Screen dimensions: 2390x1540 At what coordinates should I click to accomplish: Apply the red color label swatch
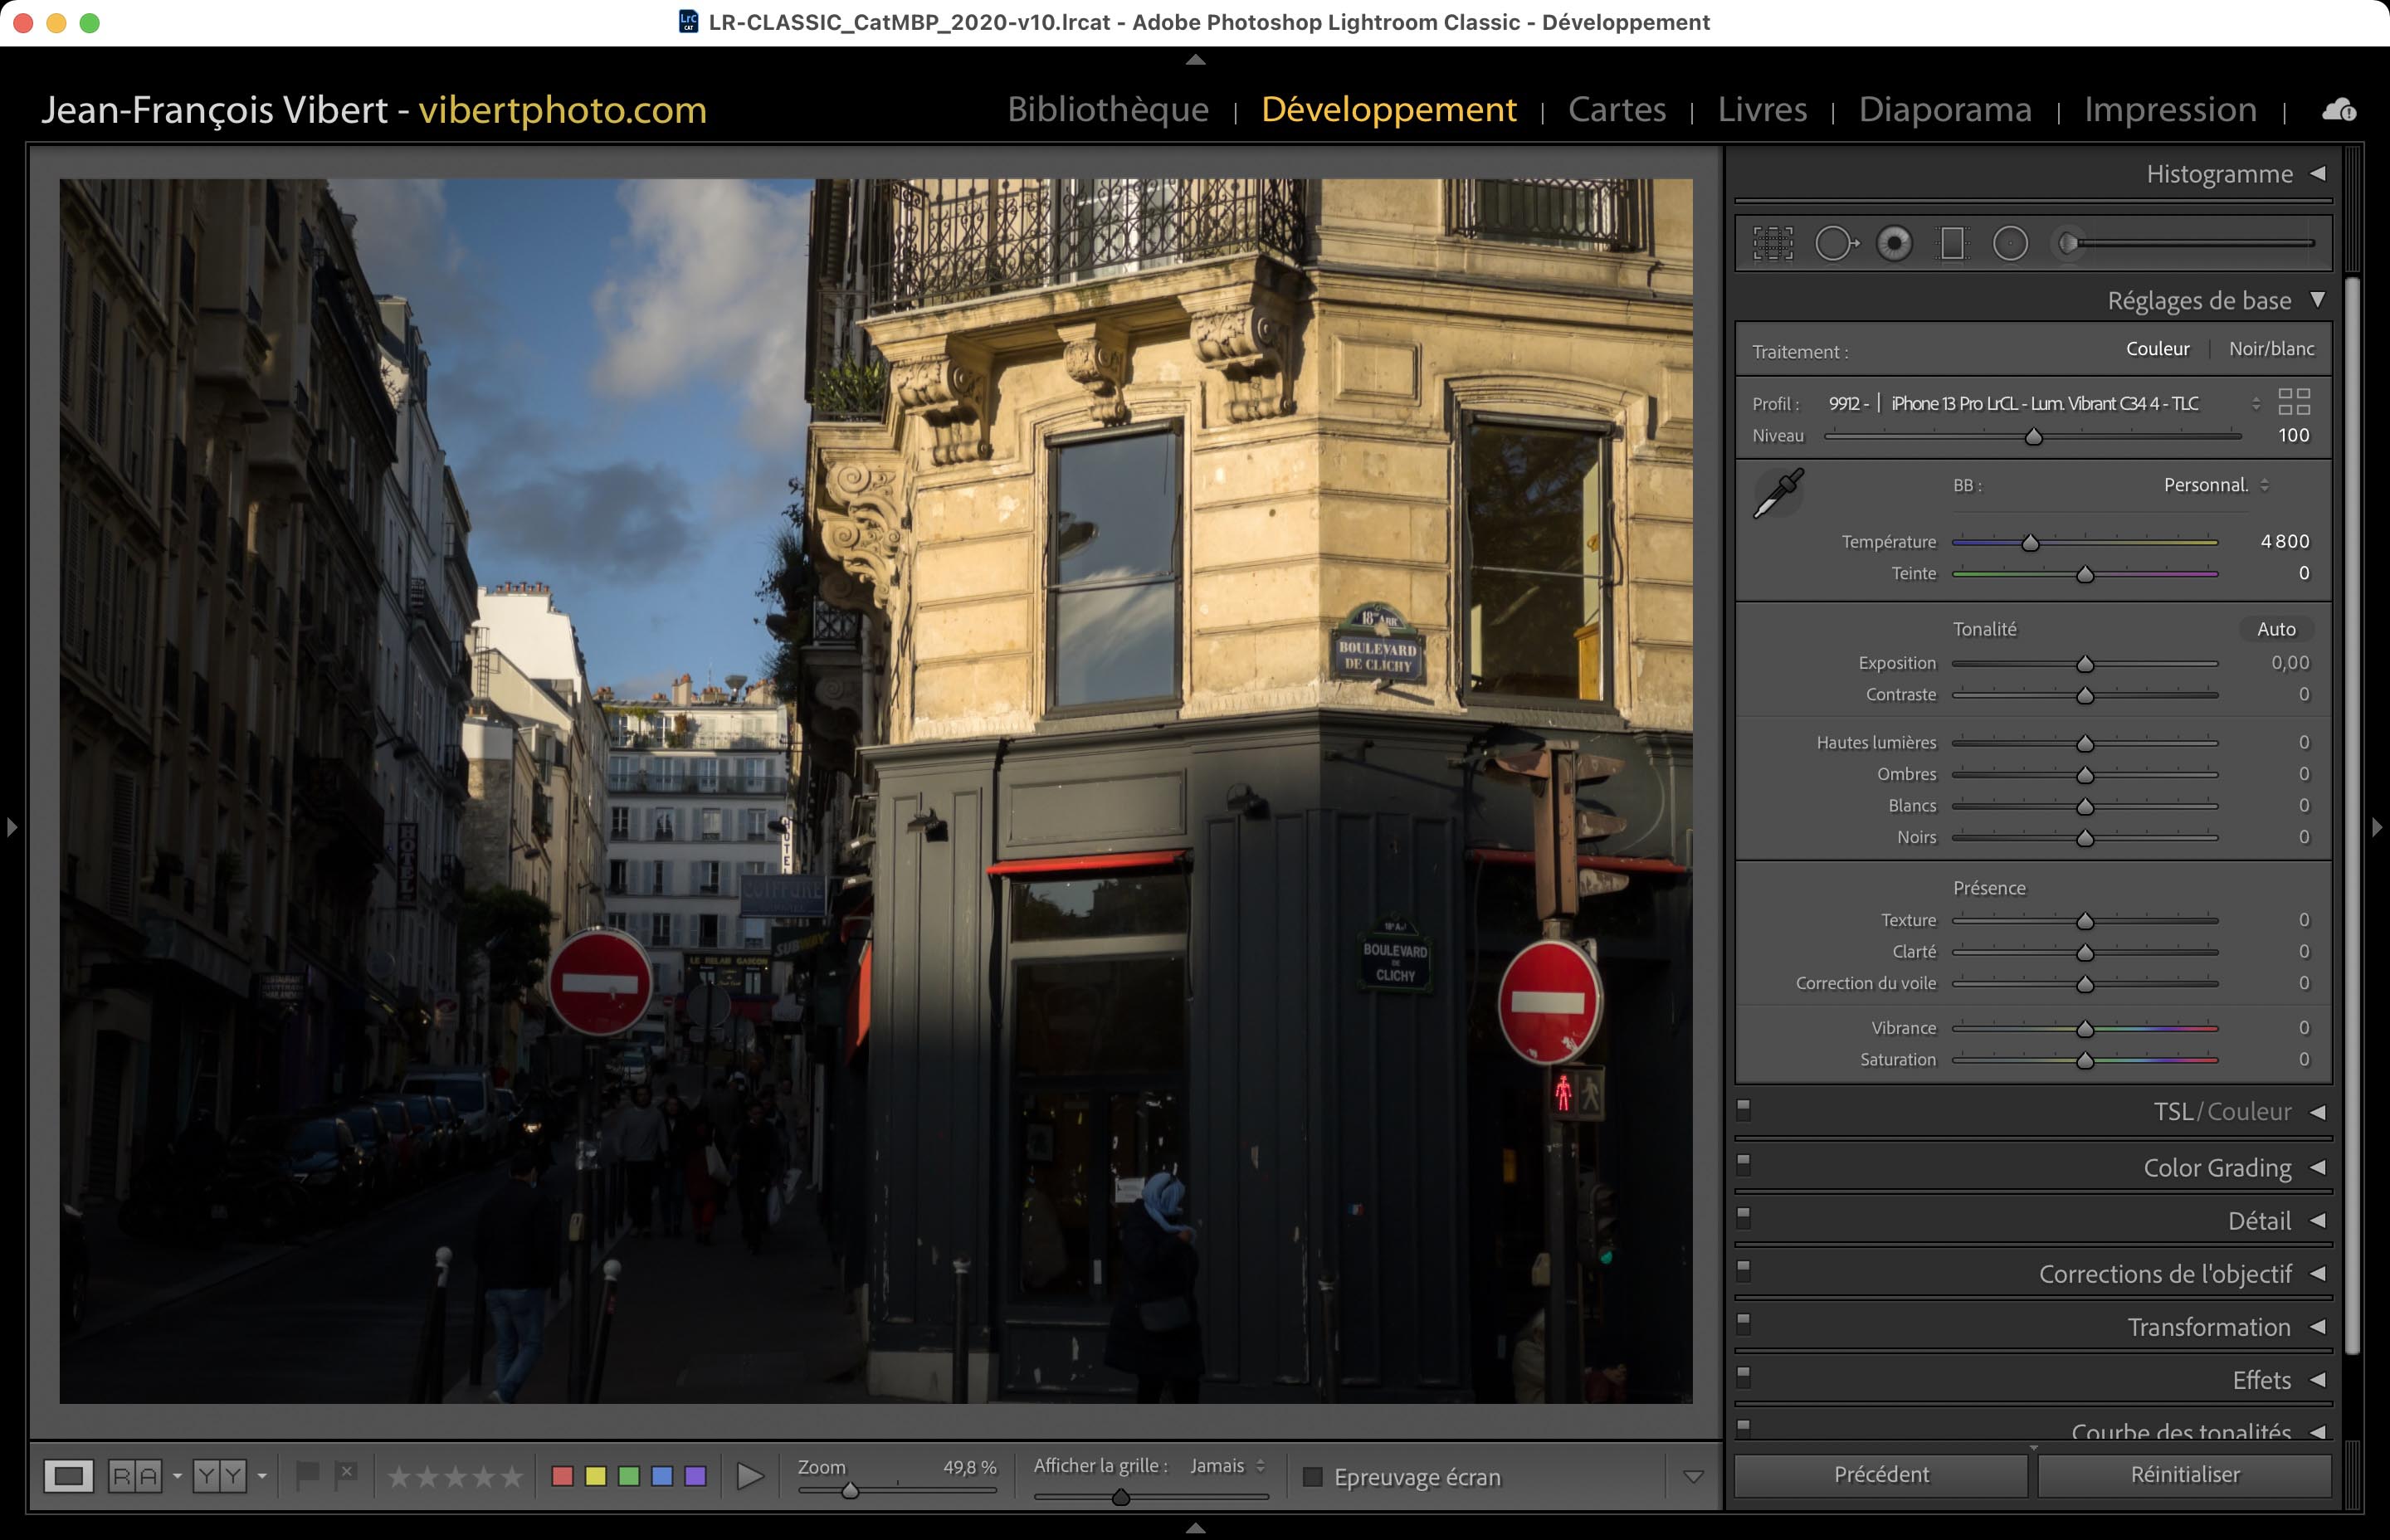[x=562, y=1476]
